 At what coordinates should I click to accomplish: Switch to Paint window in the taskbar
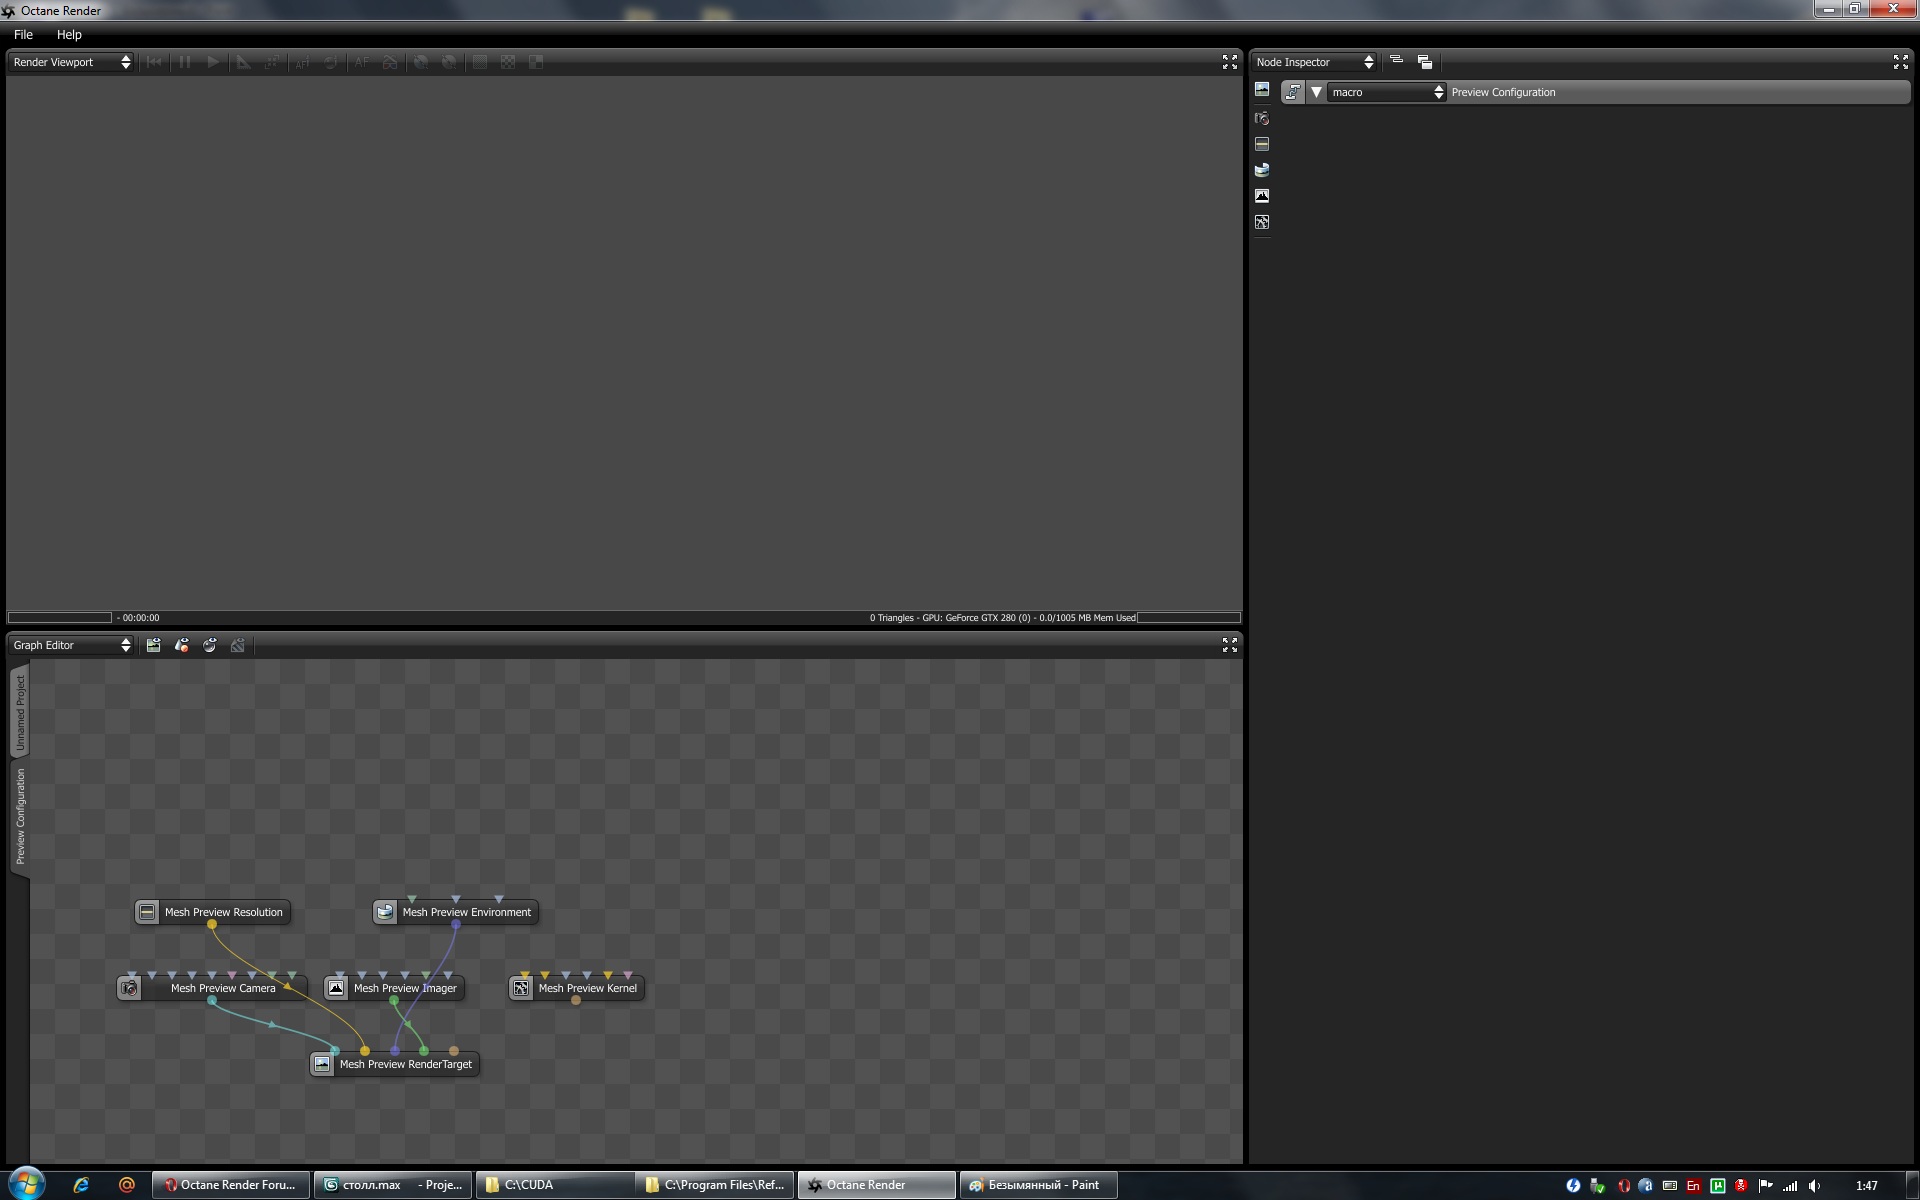(1037, 1185)
